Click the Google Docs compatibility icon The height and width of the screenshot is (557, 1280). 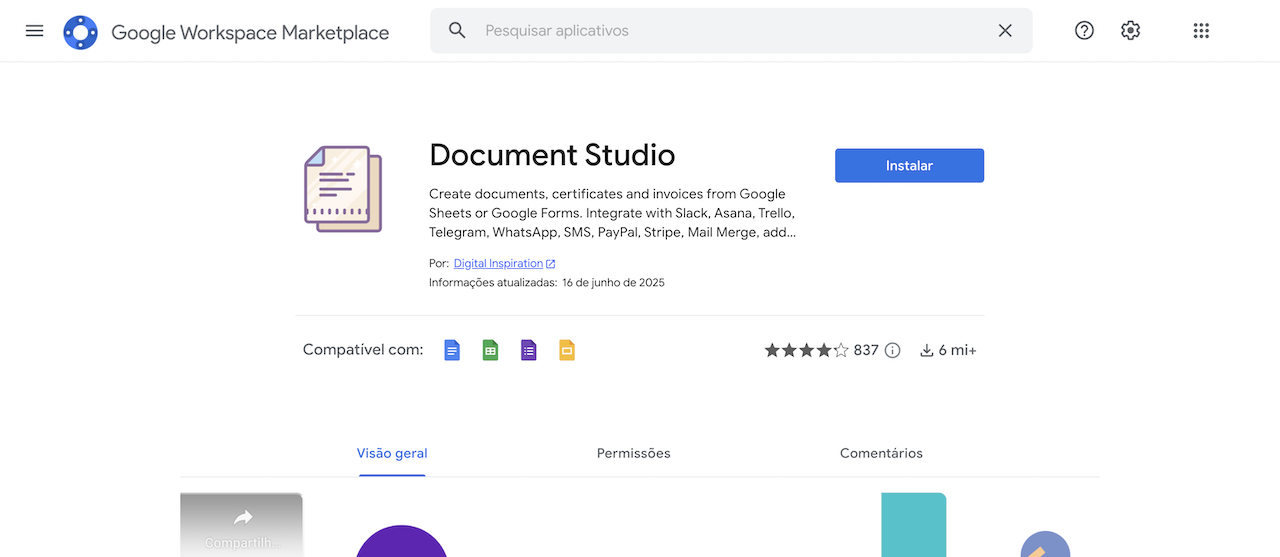coord(452,350)
